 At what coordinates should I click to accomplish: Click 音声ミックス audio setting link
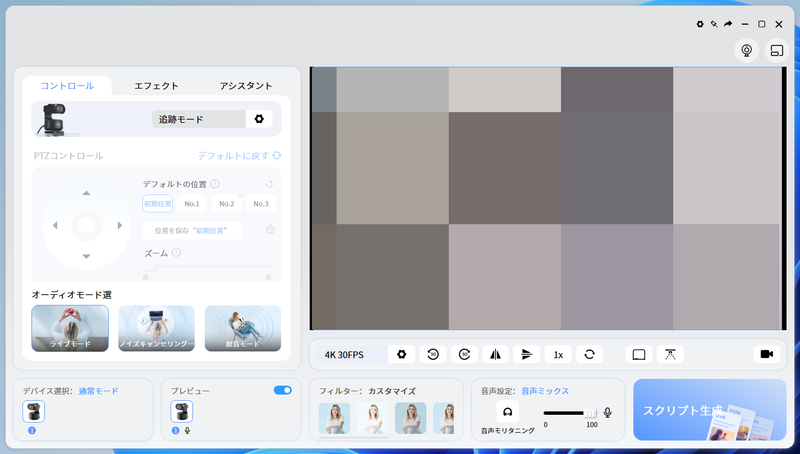(x=545, y=391)
